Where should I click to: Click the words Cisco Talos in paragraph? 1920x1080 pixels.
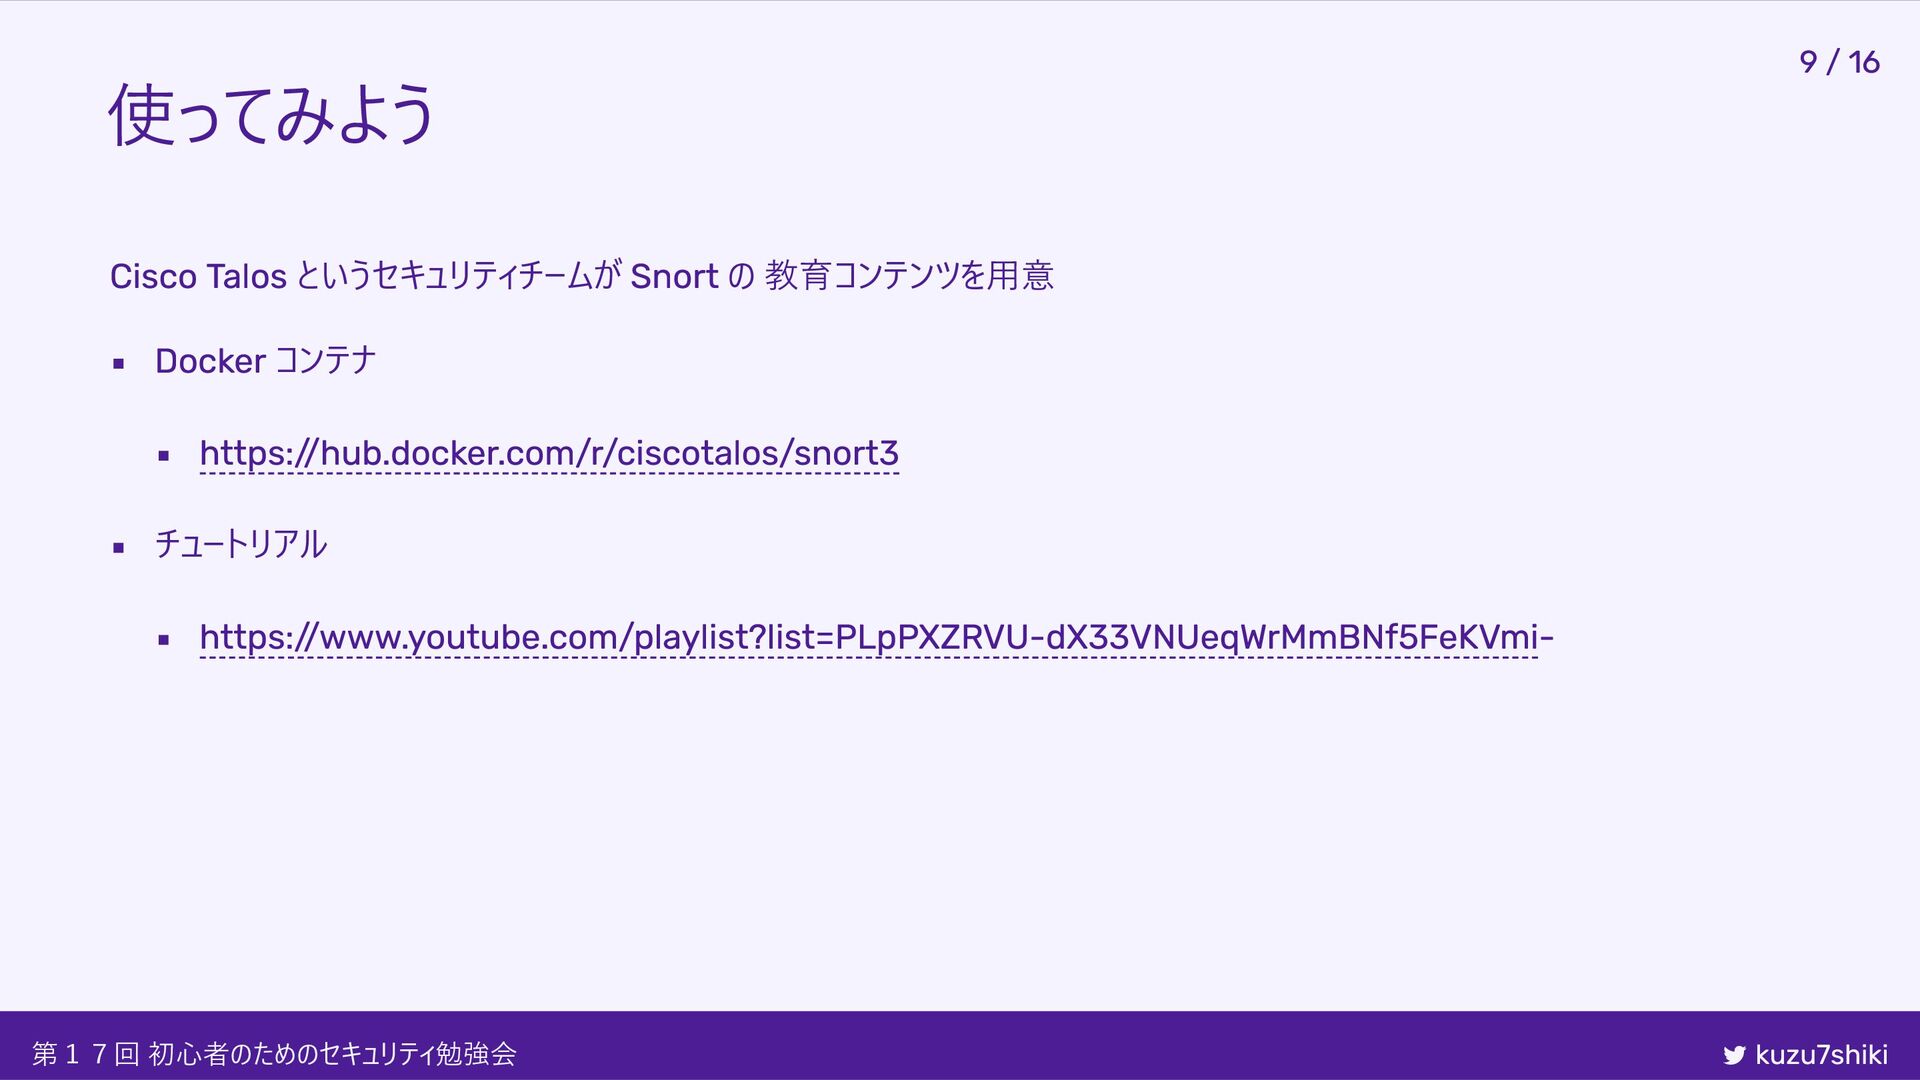198,276
